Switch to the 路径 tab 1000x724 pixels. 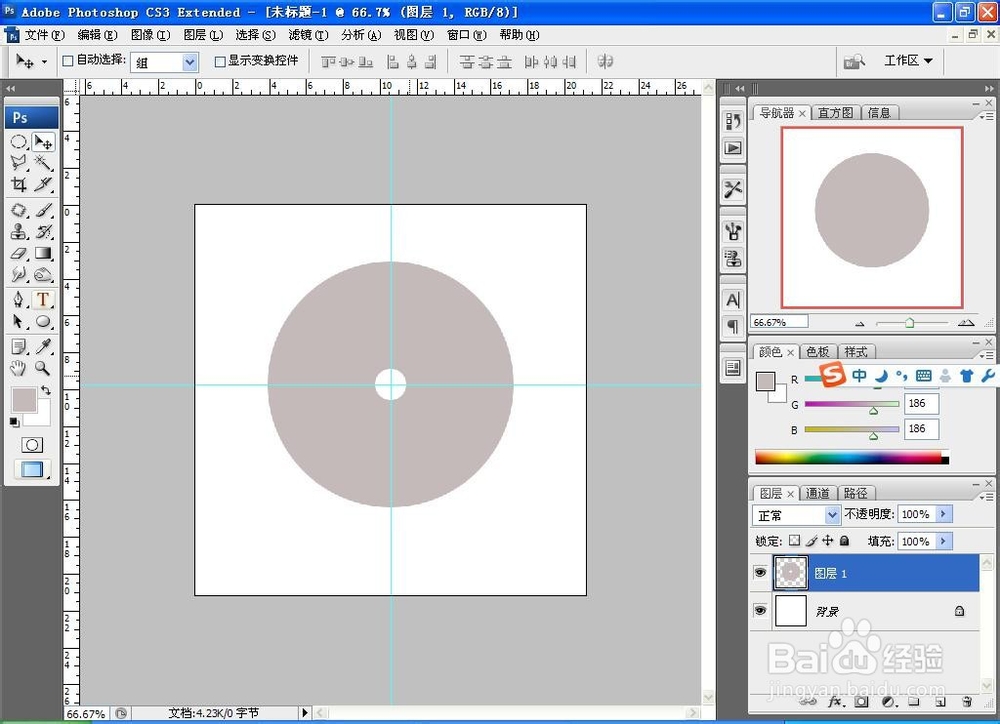pyautogui.click(x=855, y=493)
